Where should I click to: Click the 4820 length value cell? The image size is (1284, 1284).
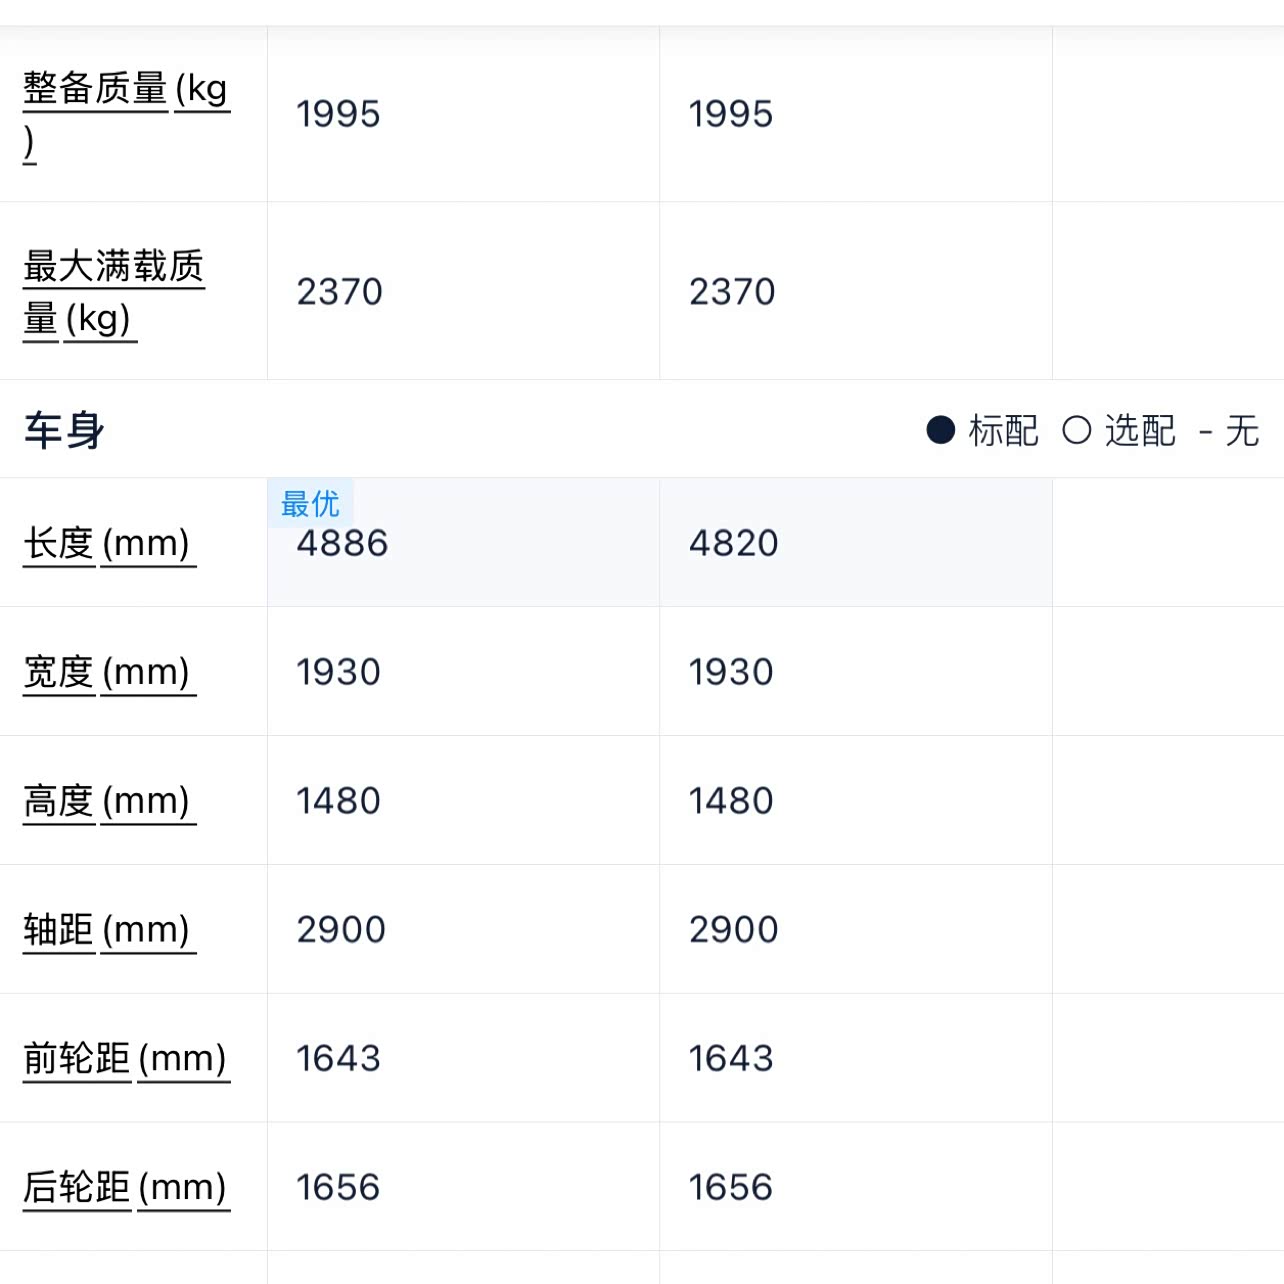856,542
